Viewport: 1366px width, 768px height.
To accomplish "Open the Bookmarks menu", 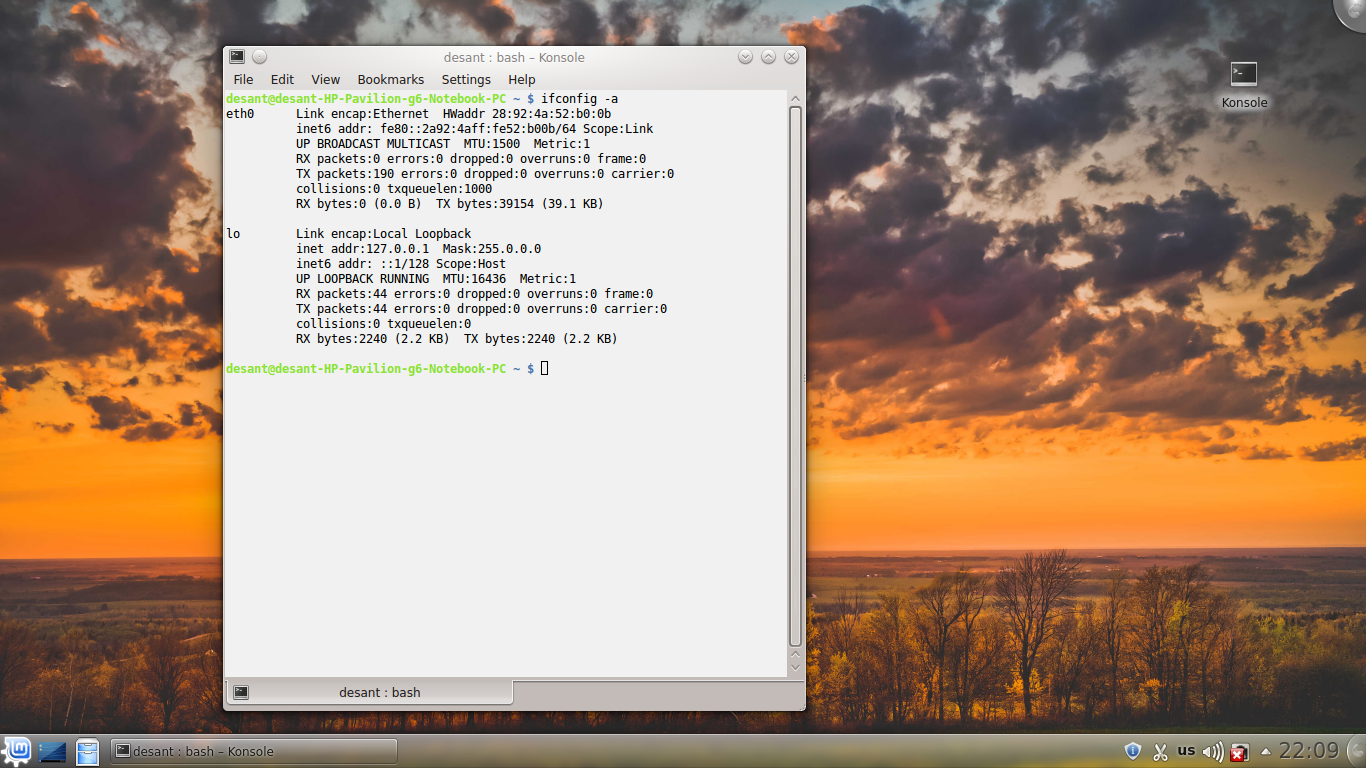I will coord(390,79).
